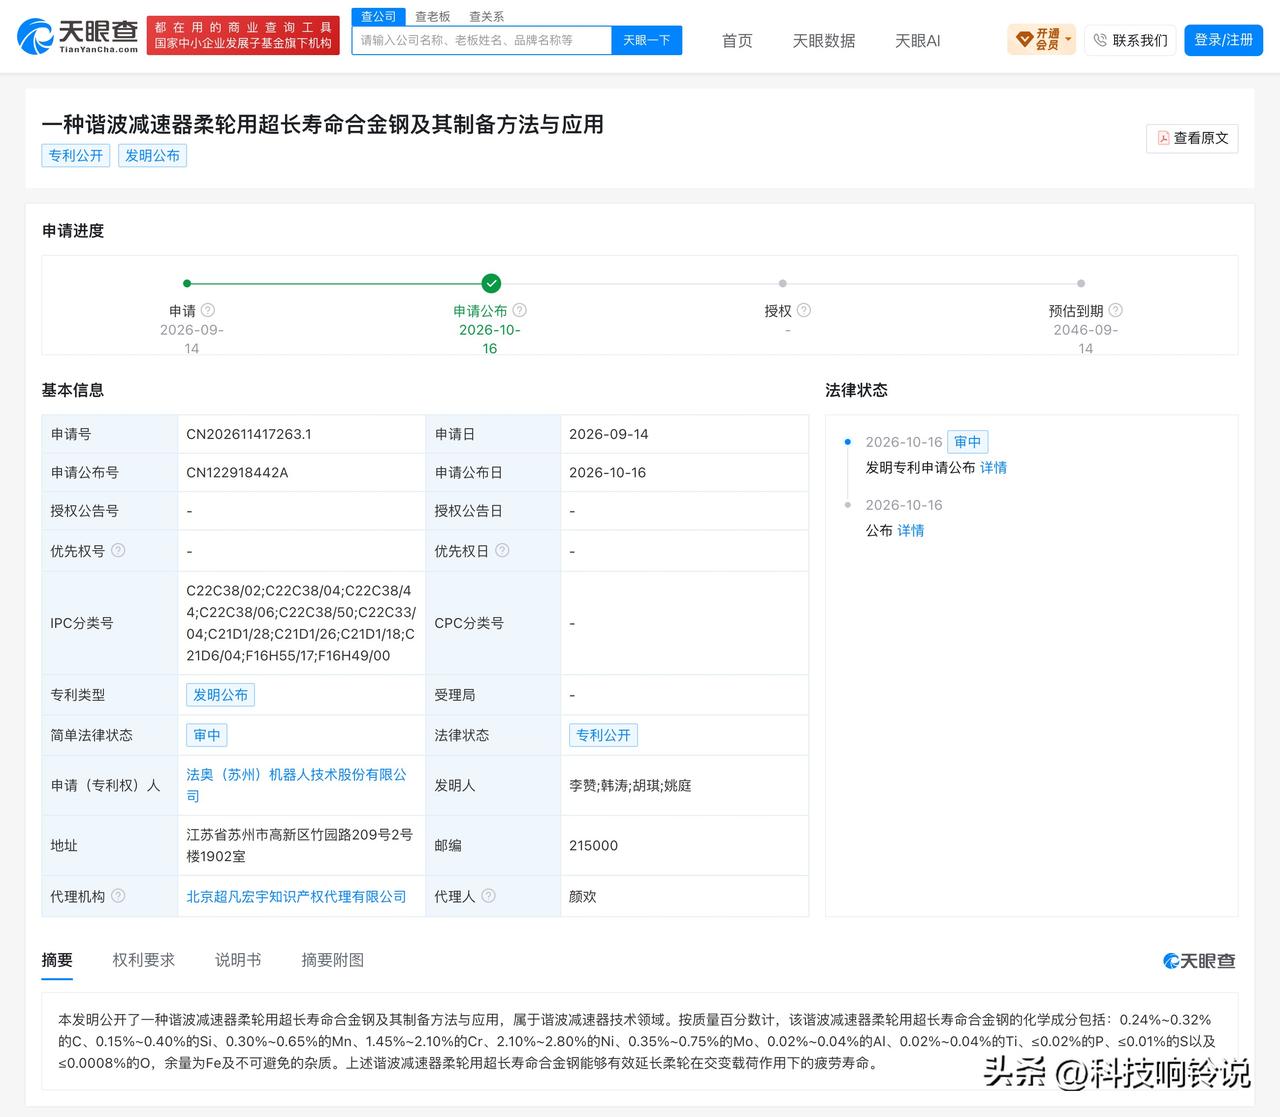Open 天眼数据 navigation item
Viewport: 1280px width, 1117px height.
(x=824, y=41)
